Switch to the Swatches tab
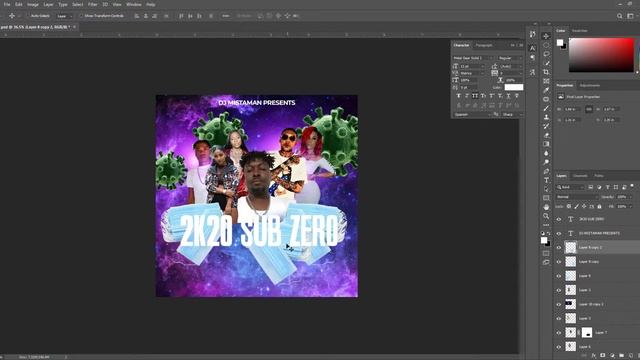The image size is (640, 360). pos(580,31)
